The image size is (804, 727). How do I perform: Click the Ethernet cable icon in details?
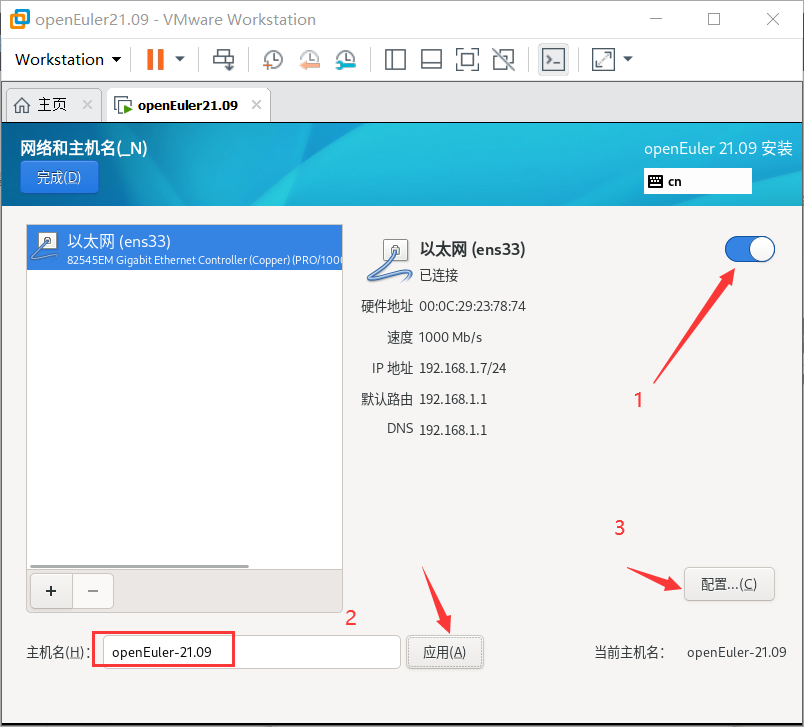point(390,260)
